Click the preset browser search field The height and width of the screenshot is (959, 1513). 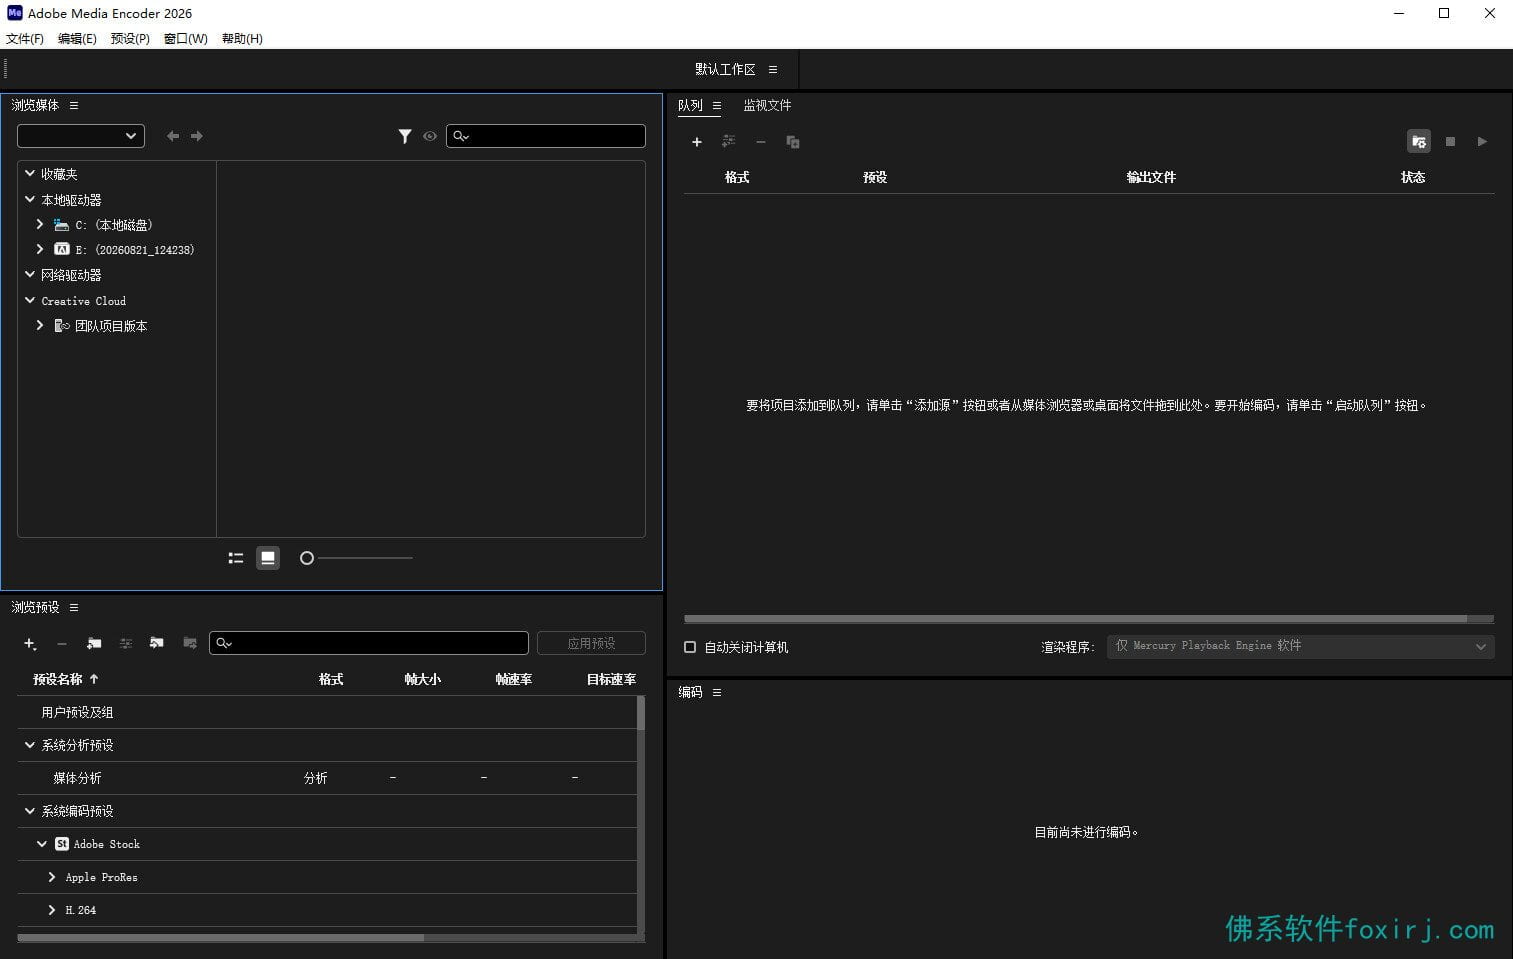click(x=369, y=643)
